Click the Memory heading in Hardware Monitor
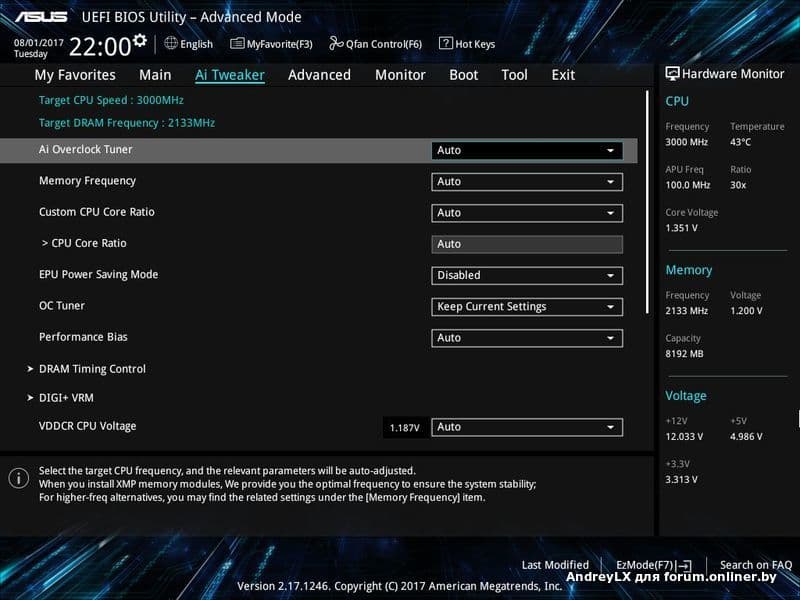The width and height of the screenshot is (800, 600). [x=689, y=270]
